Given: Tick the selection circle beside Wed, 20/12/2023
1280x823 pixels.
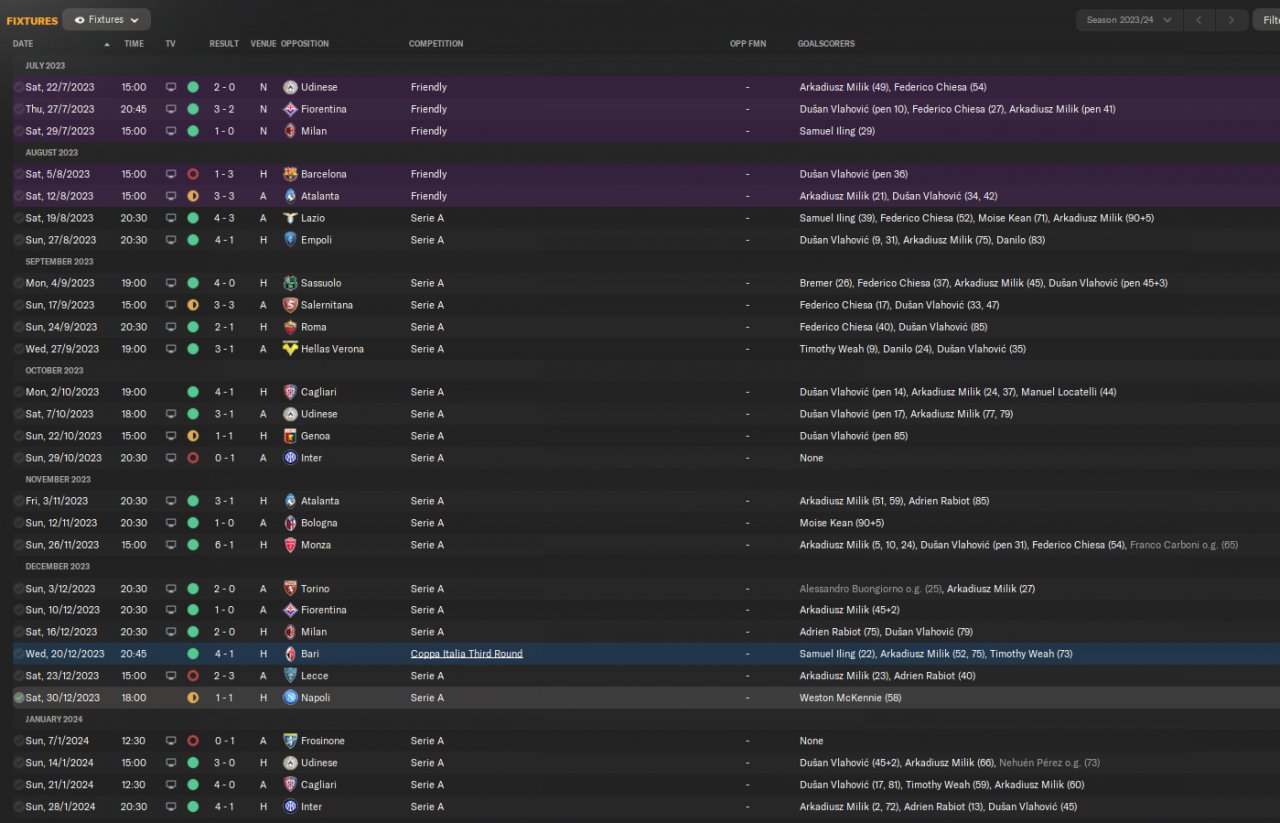Looking at the screenshot, I should [19, 654].
